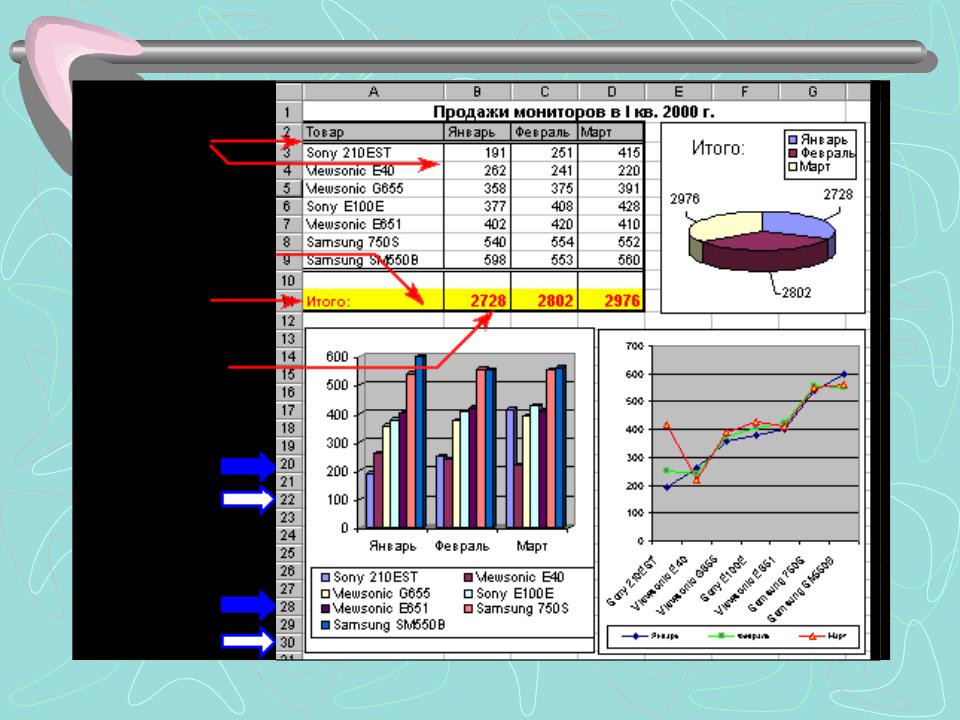Image resolution: width=960 pixels, height=720 pixels.
Task: Click cell with value 552
Action: (x=611, y=242)
